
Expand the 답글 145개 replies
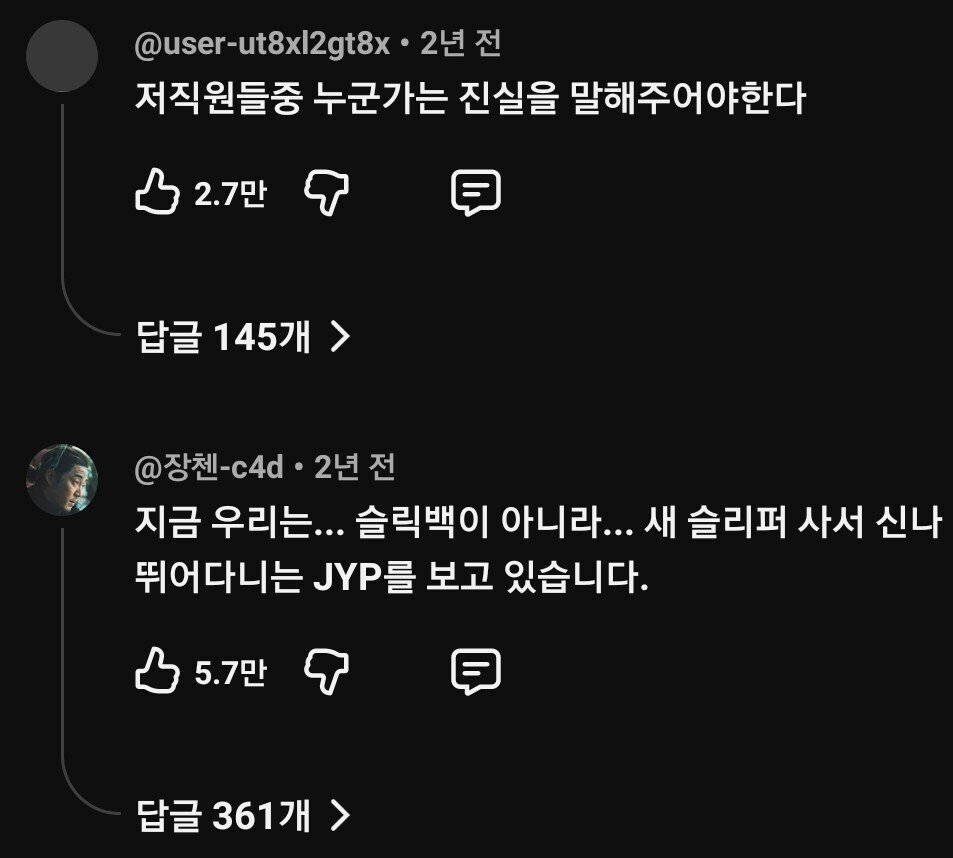pyautogui.click(x=244, y=336)
